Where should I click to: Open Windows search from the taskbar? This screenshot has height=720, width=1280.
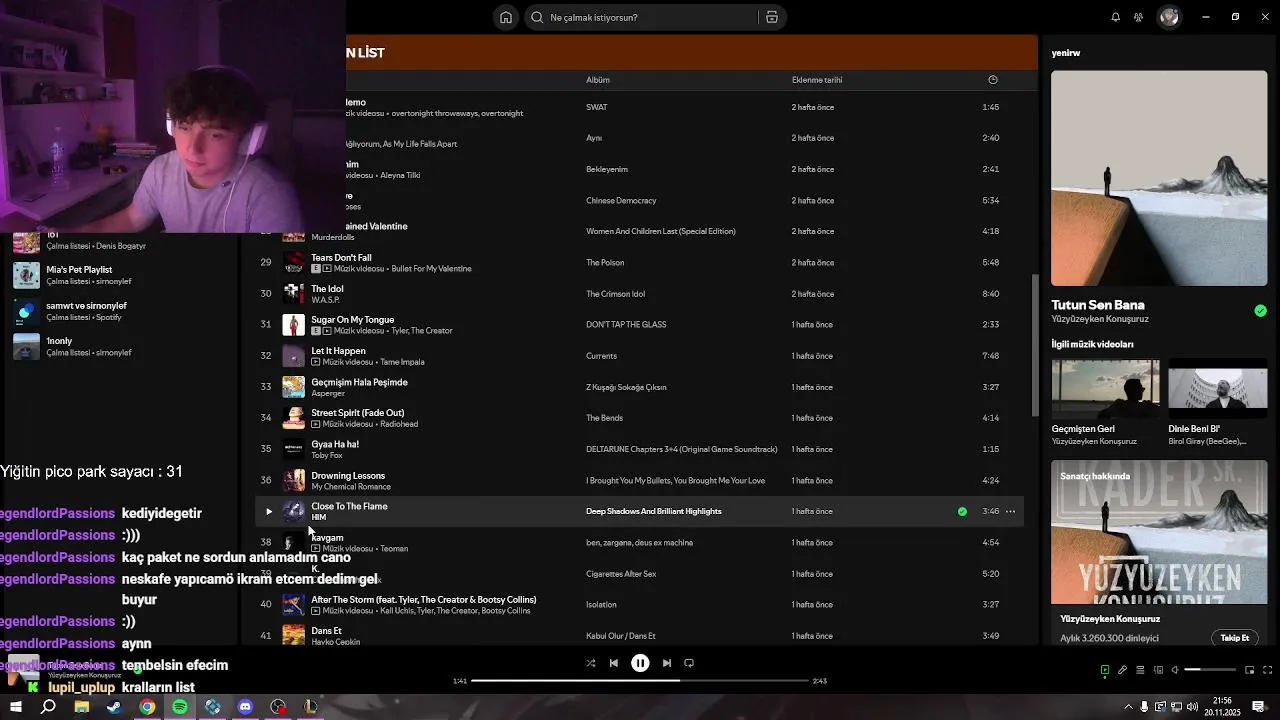coord(48,707)
